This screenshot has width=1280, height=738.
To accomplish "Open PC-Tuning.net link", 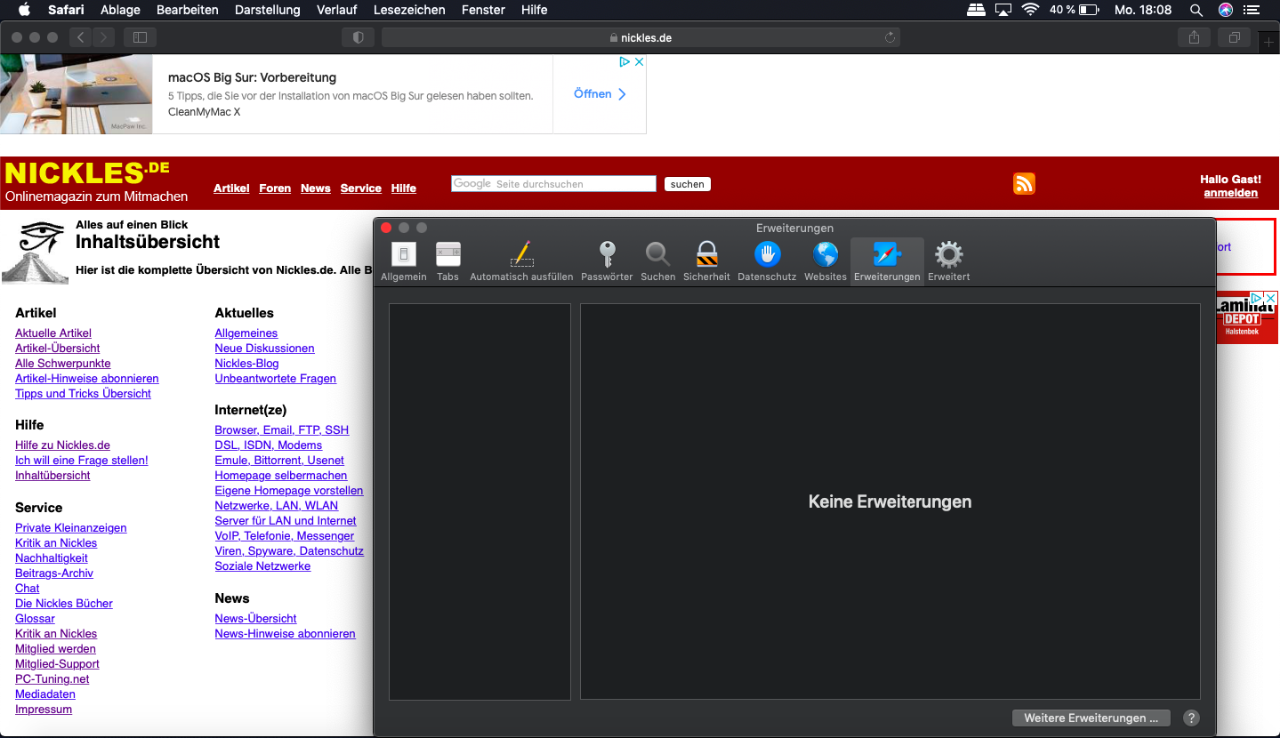I will tap(52, 679).
